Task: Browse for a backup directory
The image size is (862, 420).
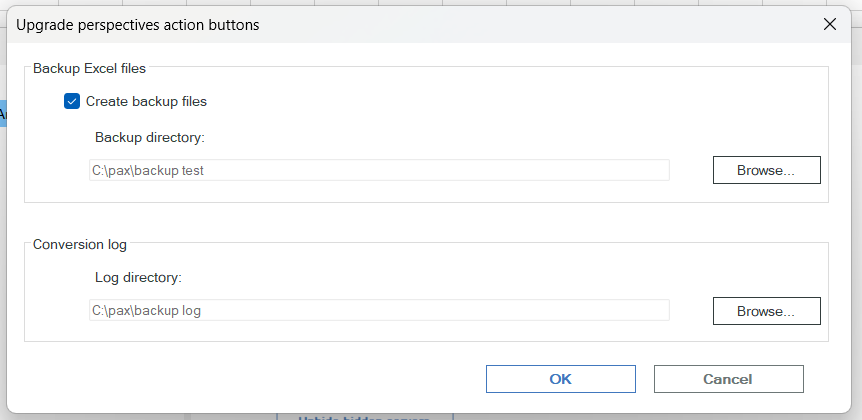Action: tap(766, 170)
